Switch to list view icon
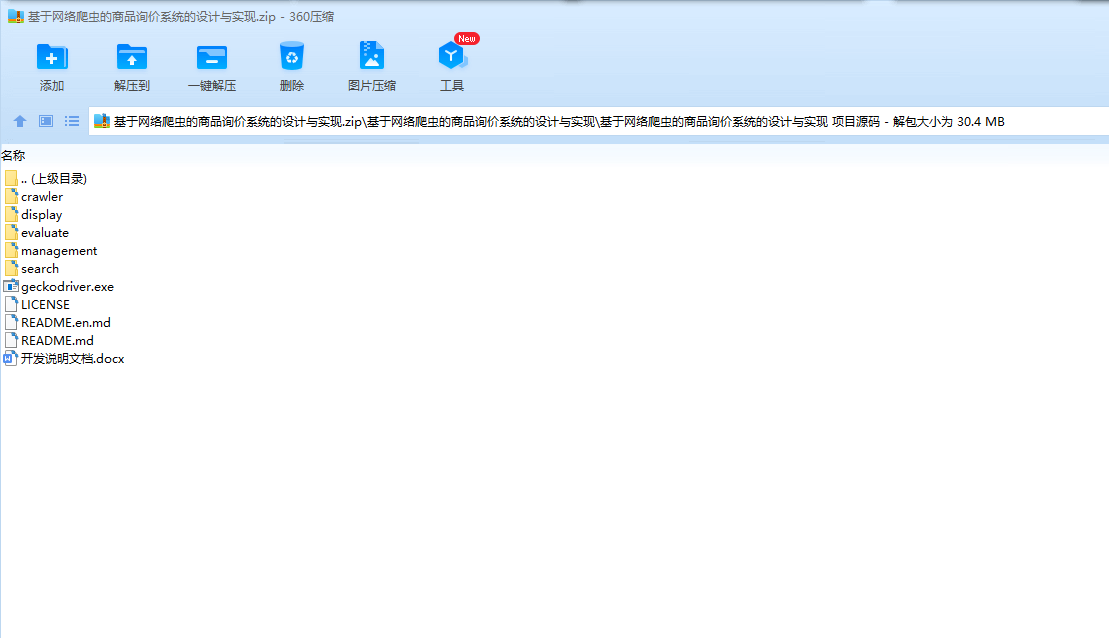 click(x=72, y=121)
